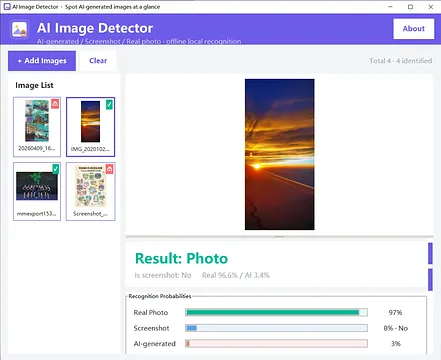Click the 'Real 96.6% / AI 3.4%' text
Viewport: 441px width, 360px height.
tap(236, 275)
